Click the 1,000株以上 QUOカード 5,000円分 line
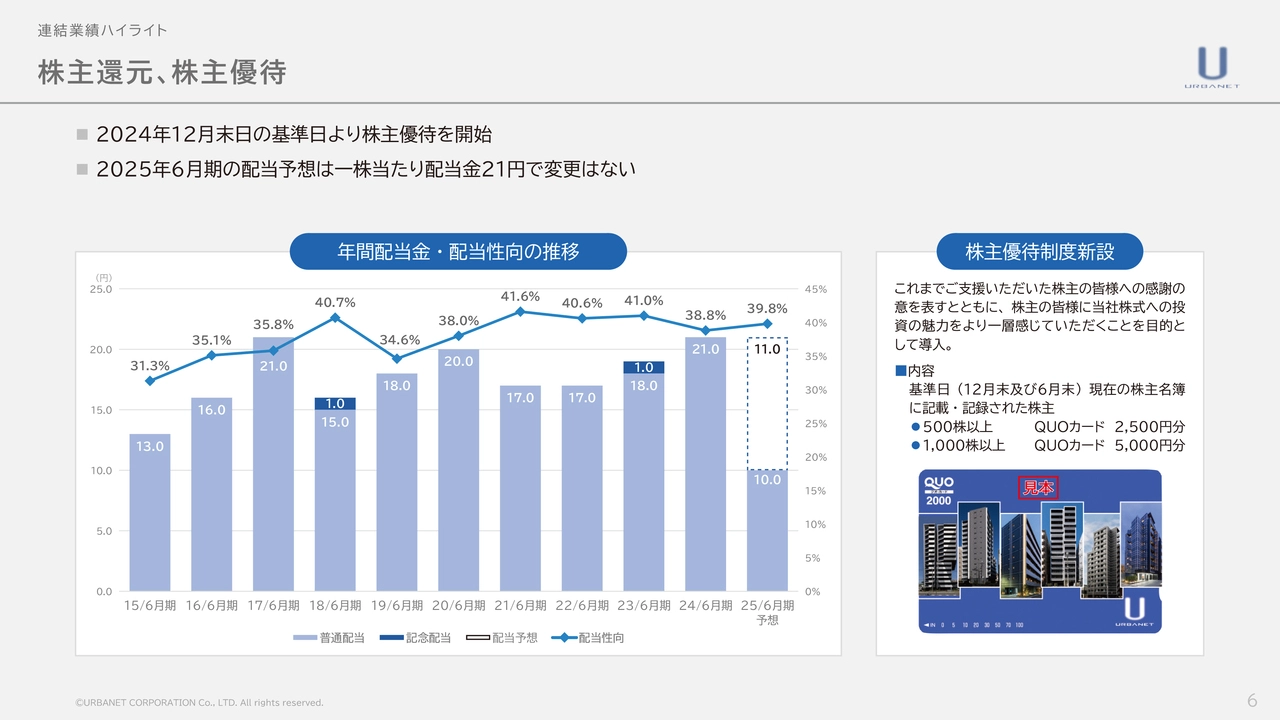 pos(1047,445)
